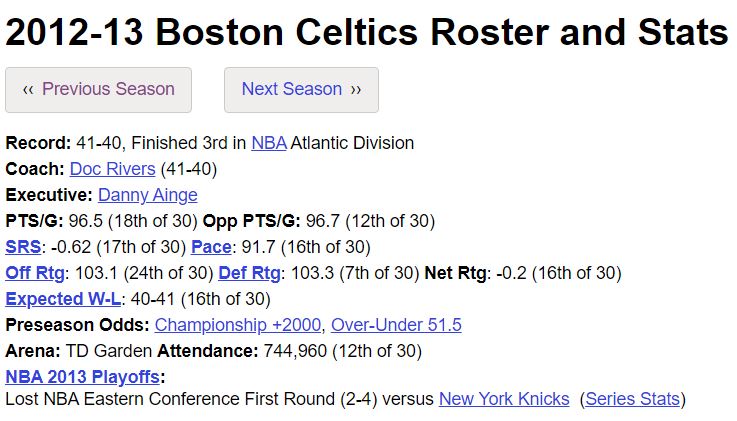The image size is (737, 421).
Task: Open the Championship +2000 preseason odds
Action: pos(238,325)
